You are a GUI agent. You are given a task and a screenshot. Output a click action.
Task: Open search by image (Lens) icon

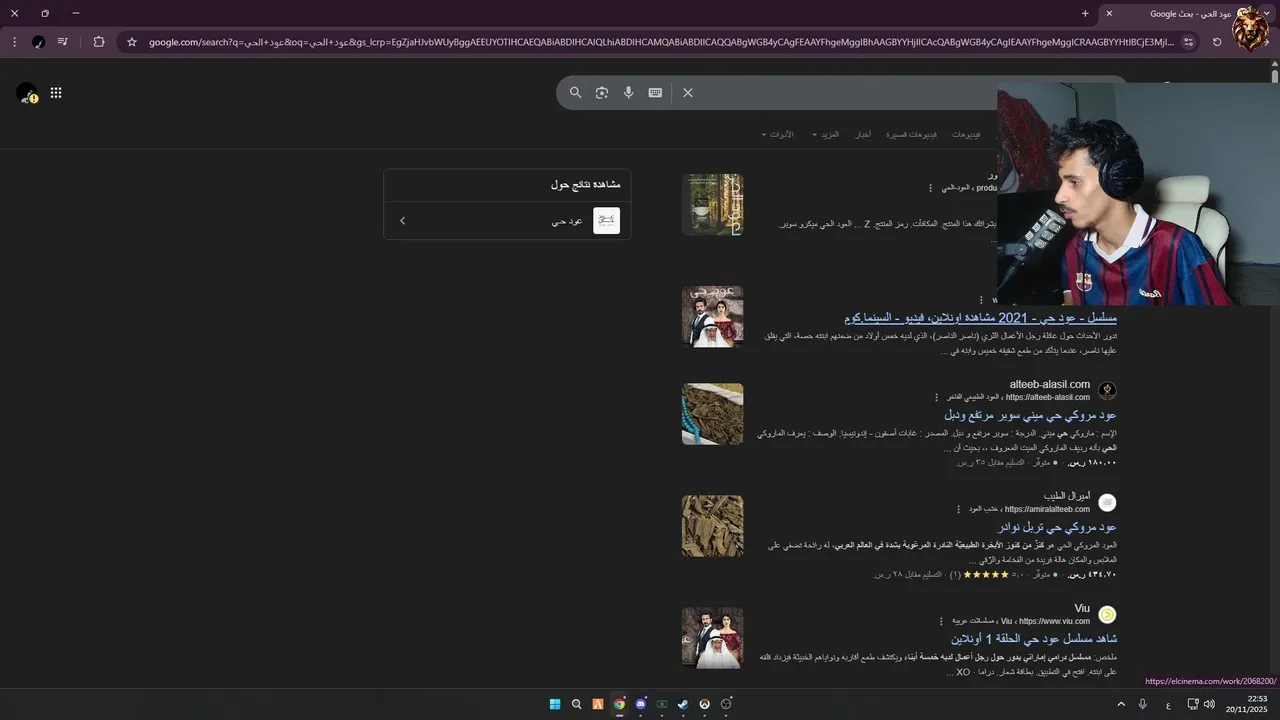click(602, 92)
